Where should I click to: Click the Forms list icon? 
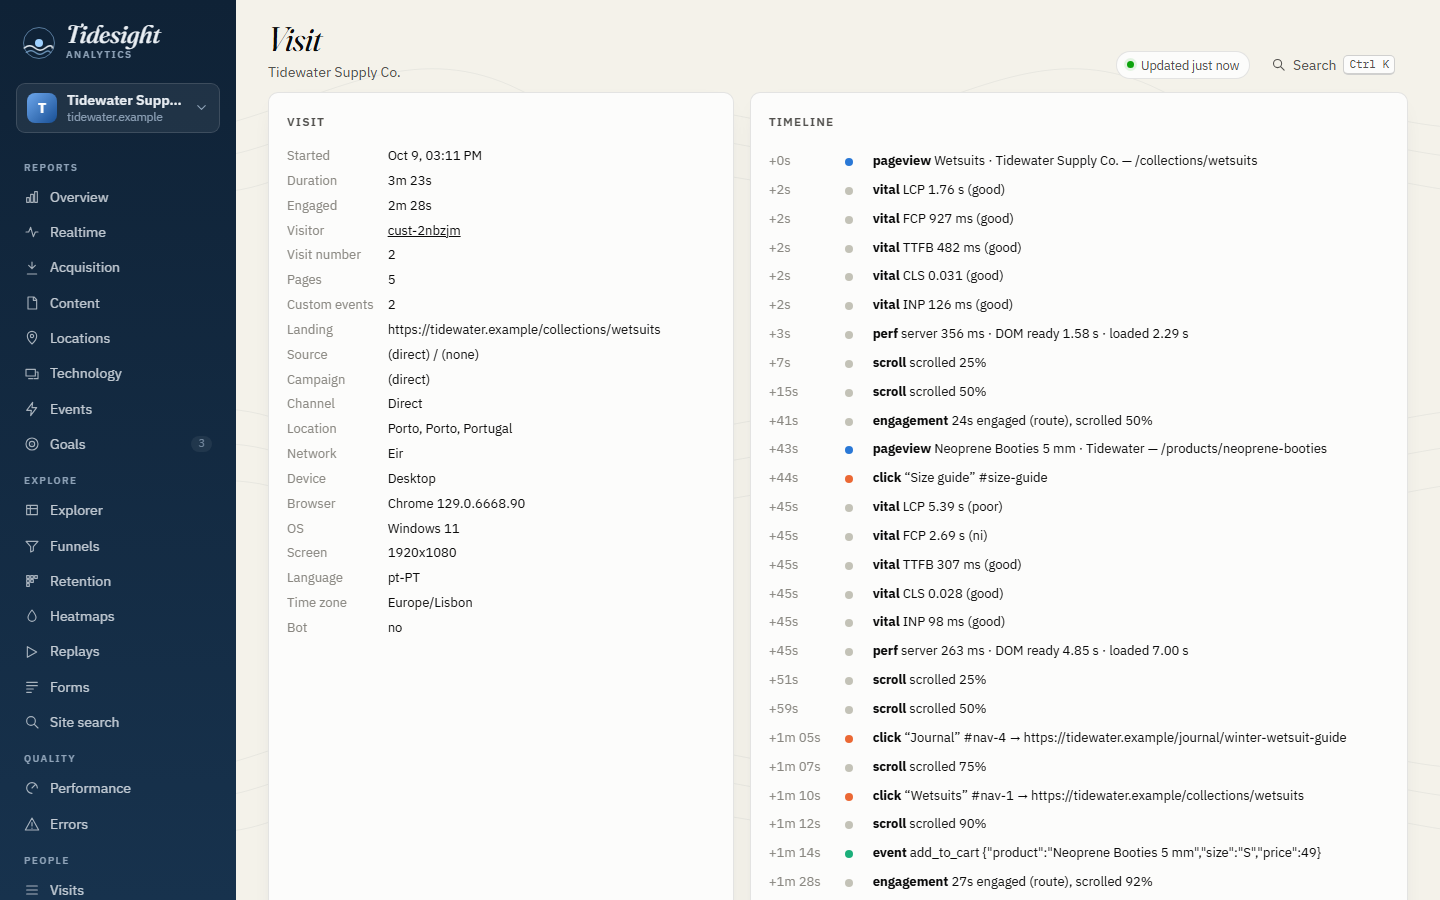[x=32, y=687]
